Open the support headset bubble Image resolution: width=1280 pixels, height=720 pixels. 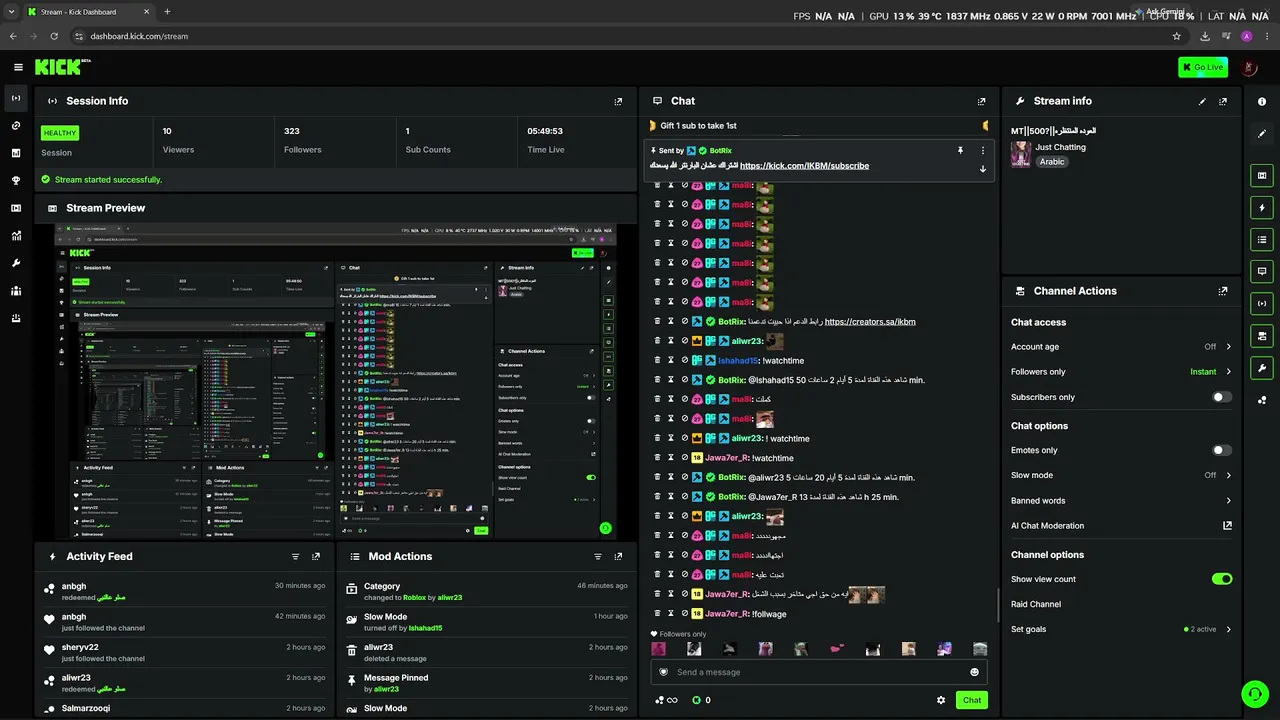[x=1254, y=694]
